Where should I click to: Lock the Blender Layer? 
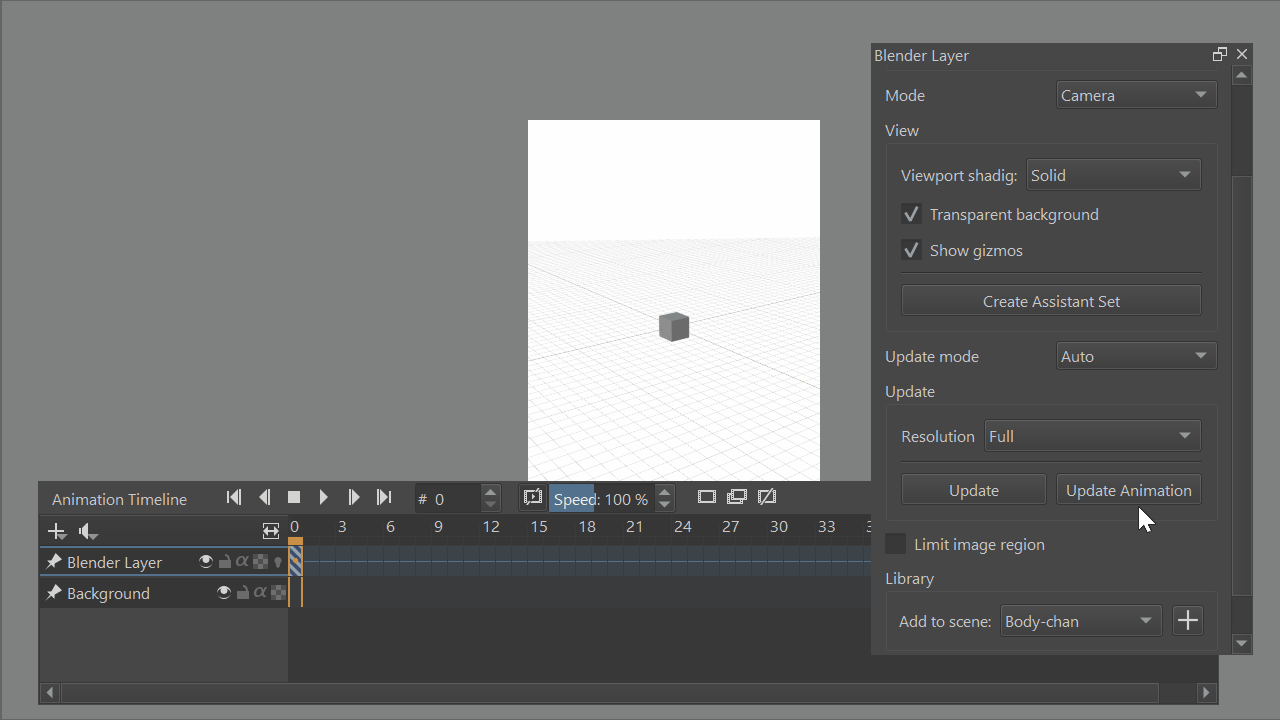click(225, 562)
